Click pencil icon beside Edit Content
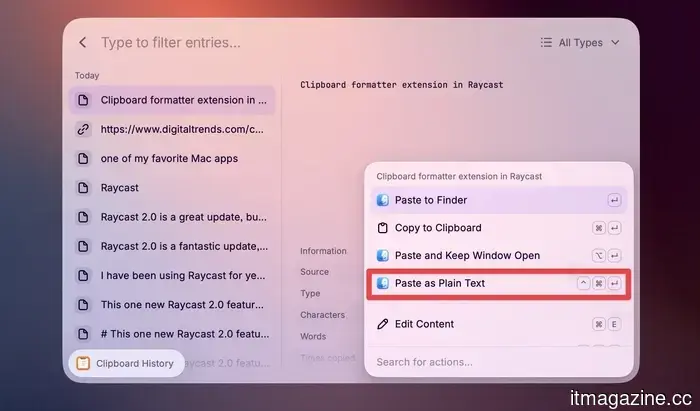The width and height of the screenshot is (700, 411). [x=383, y=324]
